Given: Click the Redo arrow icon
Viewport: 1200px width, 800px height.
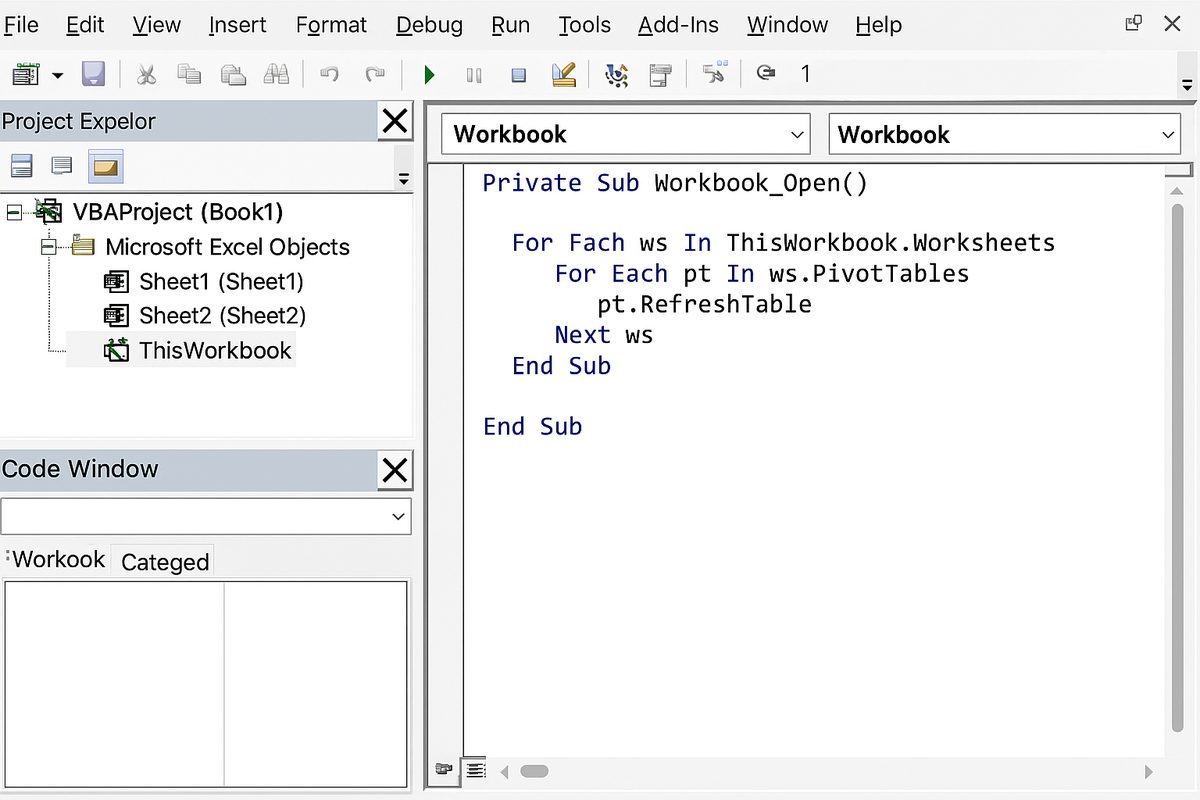Looking at the screenshot, I should (x=374, y=74).
